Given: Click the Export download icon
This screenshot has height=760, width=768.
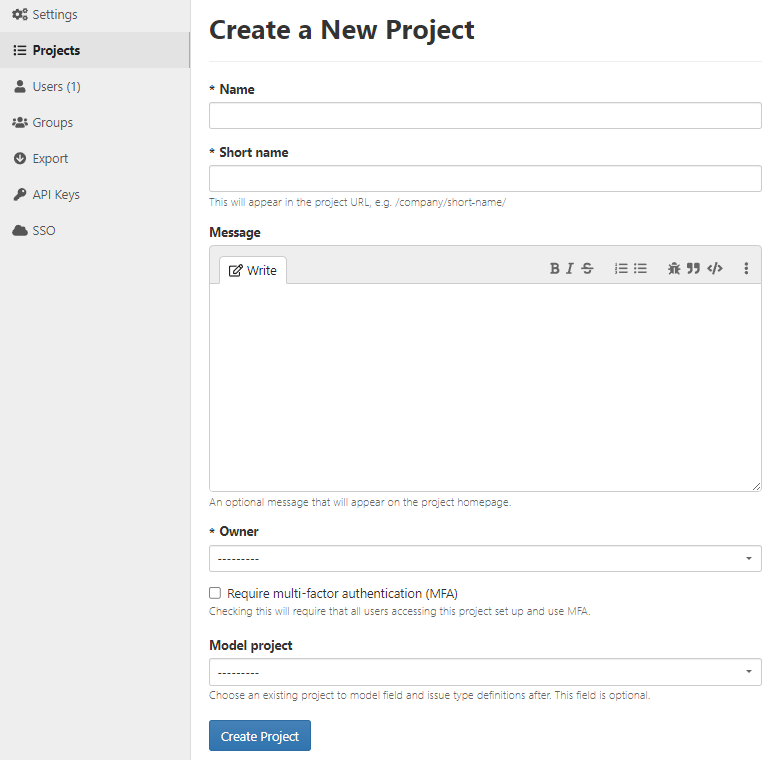Looking at the screenshot, I should (x=20, y=158).
